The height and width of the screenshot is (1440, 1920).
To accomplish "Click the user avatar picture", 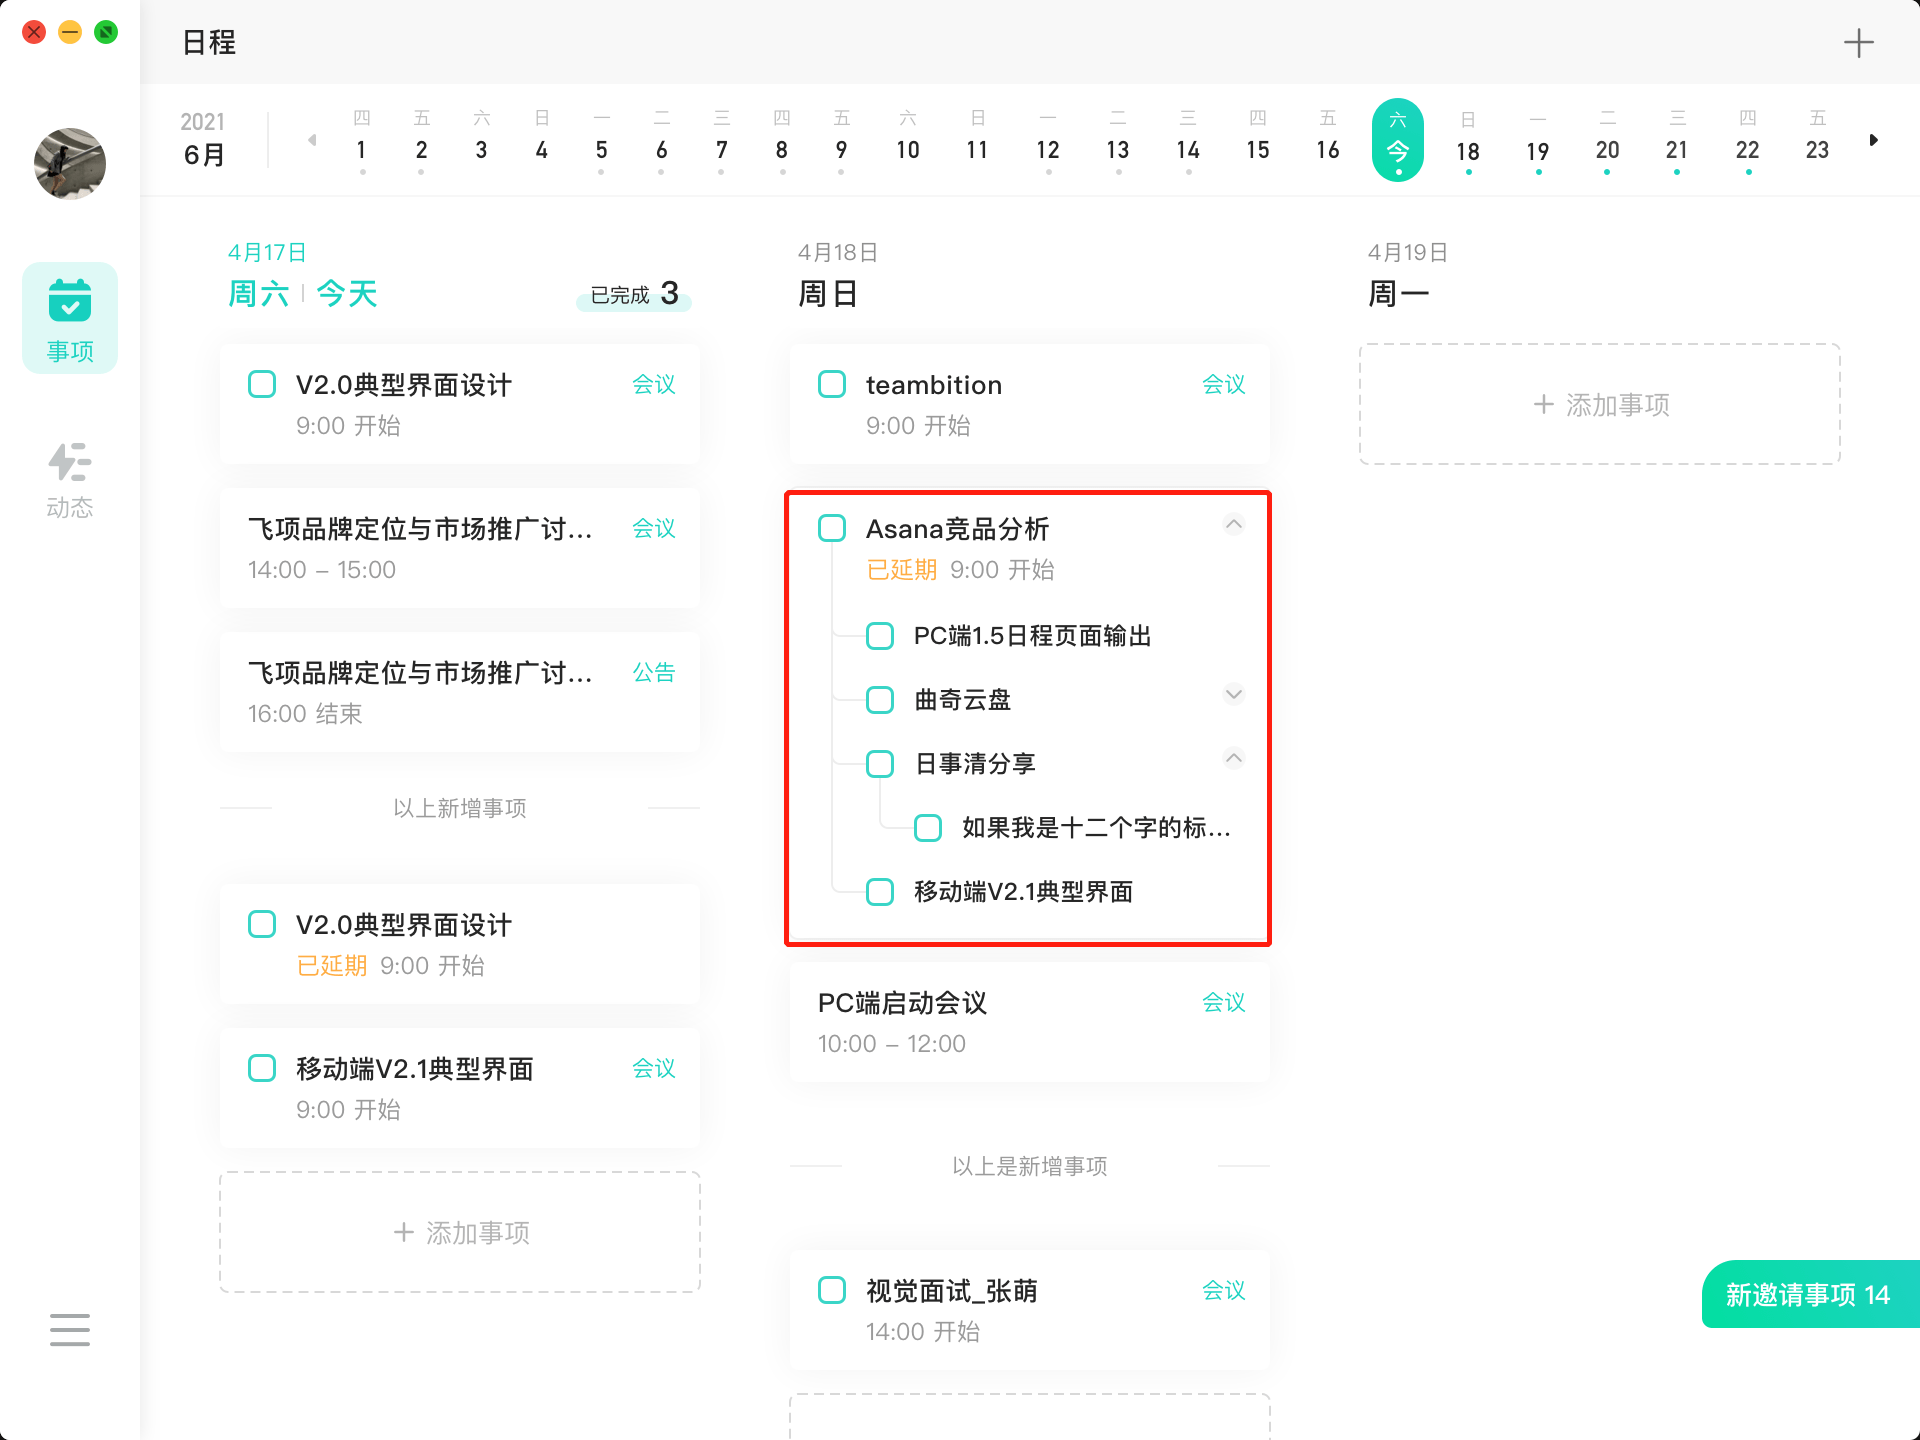I will pos(70,163).
